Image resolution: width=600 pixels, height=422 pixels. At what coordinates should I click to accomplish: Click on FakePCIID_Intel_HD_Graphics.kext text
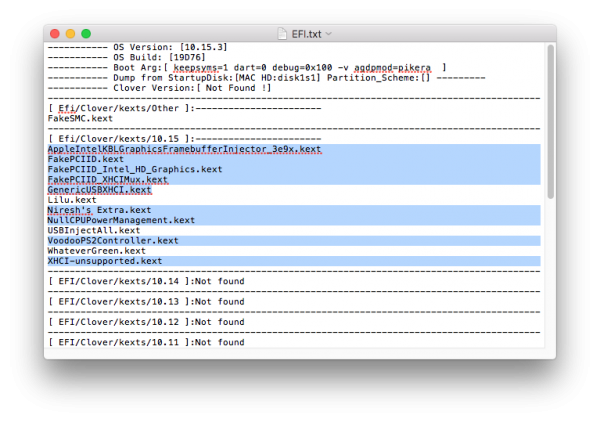coord(135,169)
